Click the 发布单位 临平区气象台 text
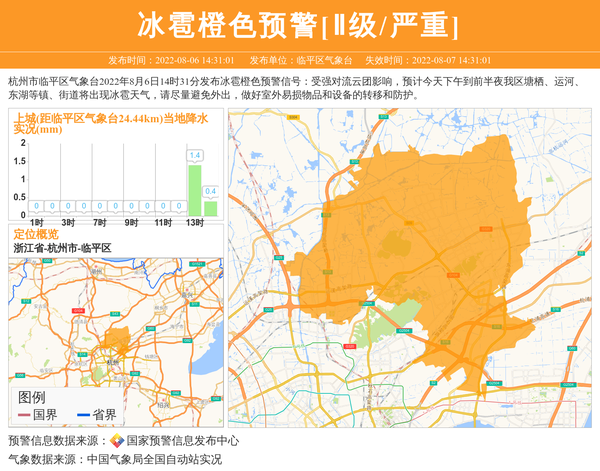 (x=299, y=60)
